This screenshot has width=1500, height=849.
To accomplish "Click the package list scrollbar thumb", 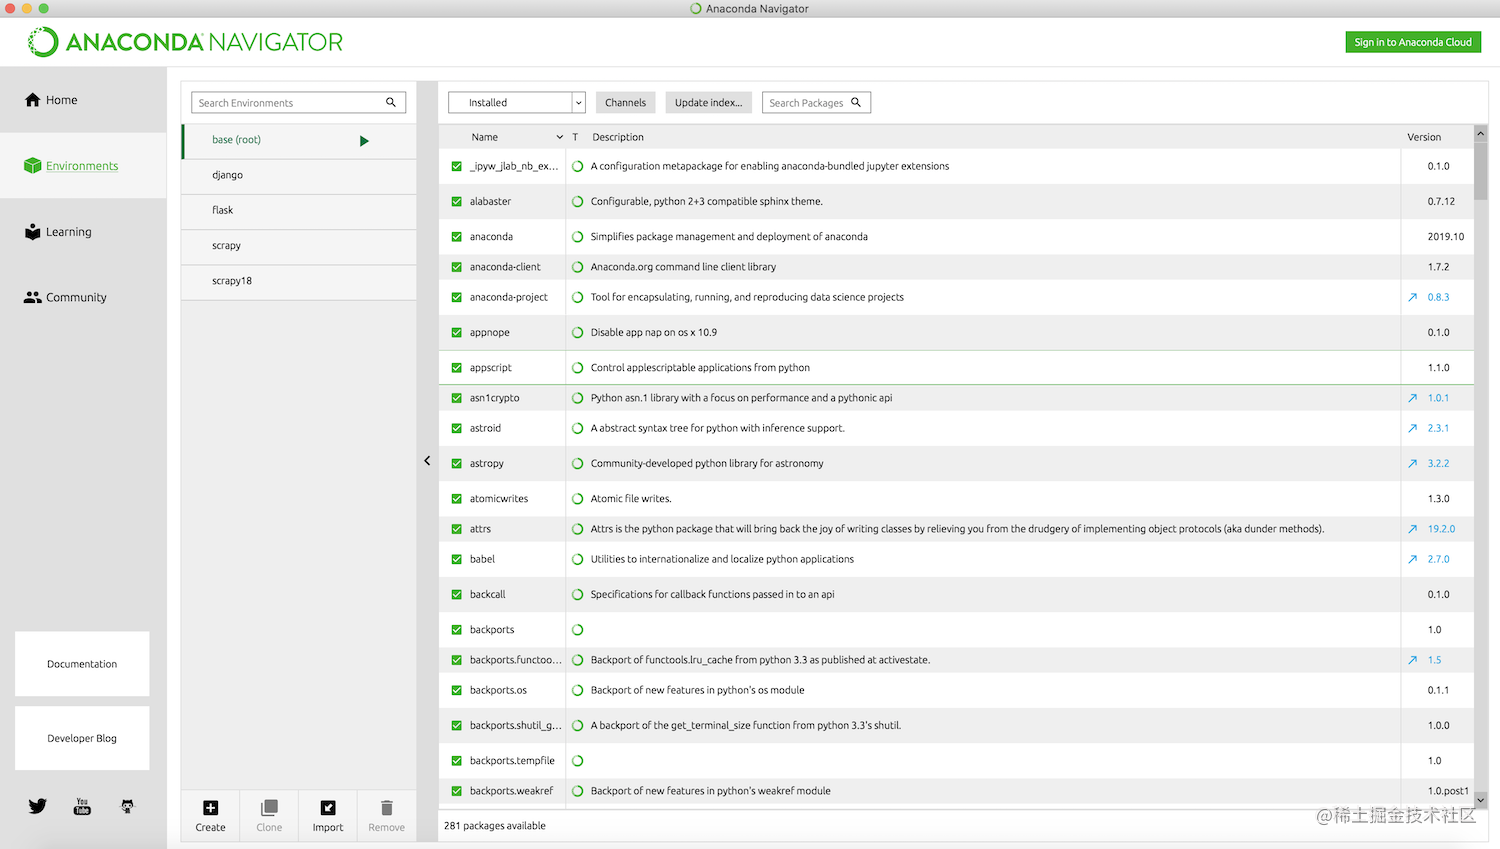I will click(x=1481, y=171).
